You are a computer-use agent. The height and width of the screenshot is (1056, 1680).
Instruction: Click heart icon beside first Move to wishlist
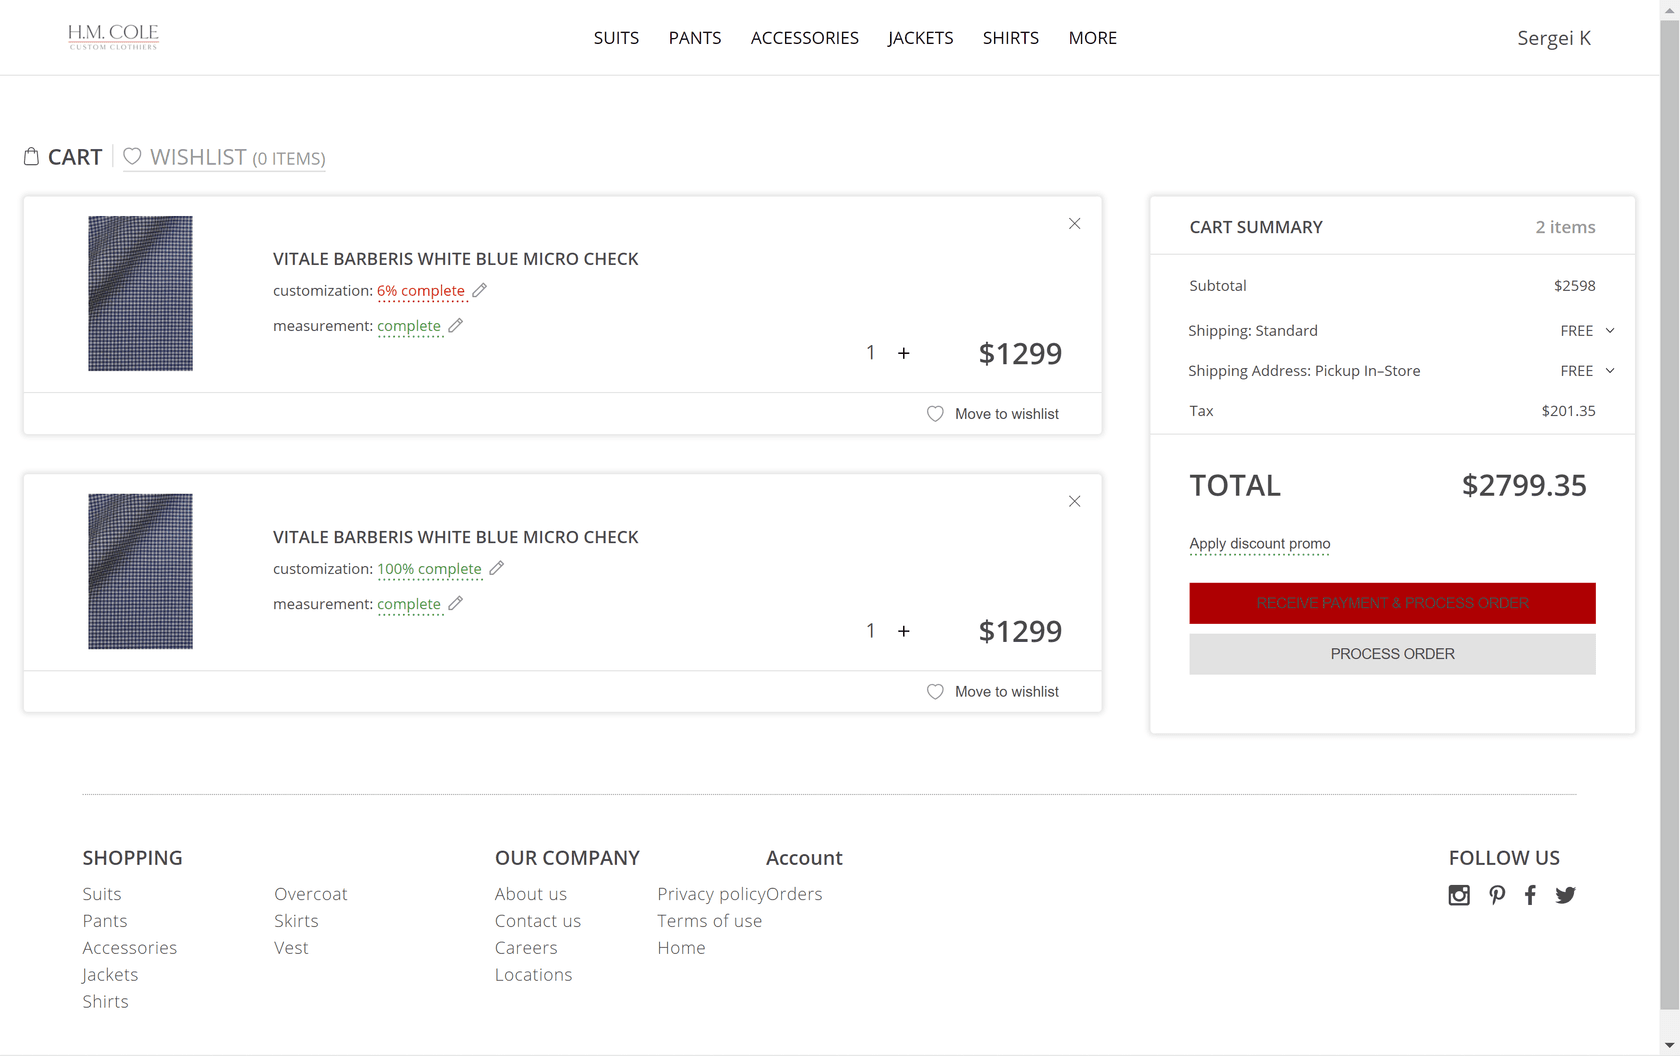(935, 414)
